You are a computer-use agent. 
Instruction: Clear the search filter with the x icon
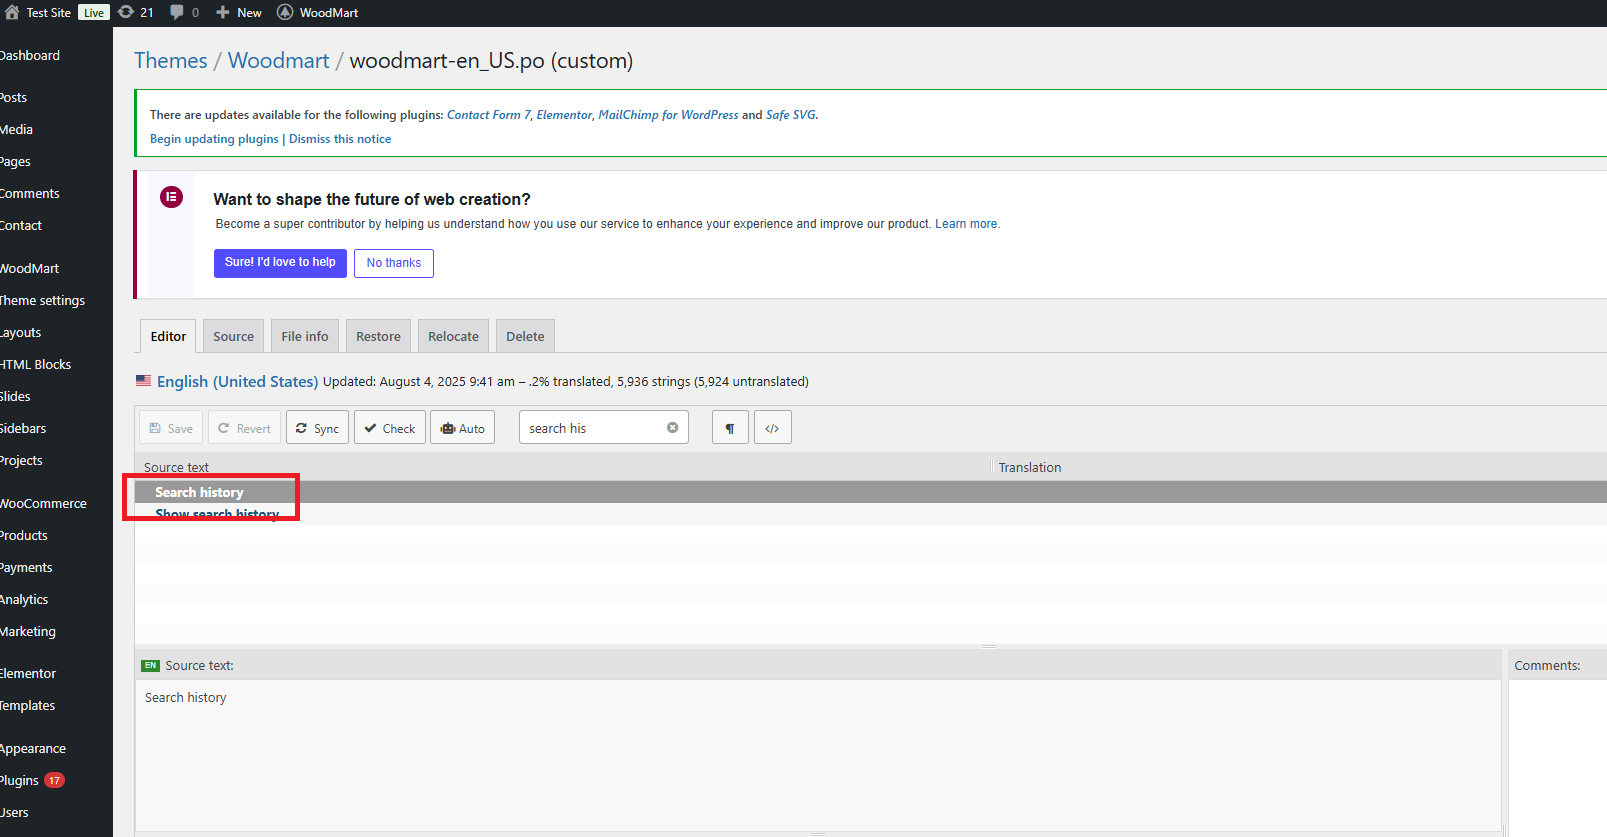(x=672, y=428)
